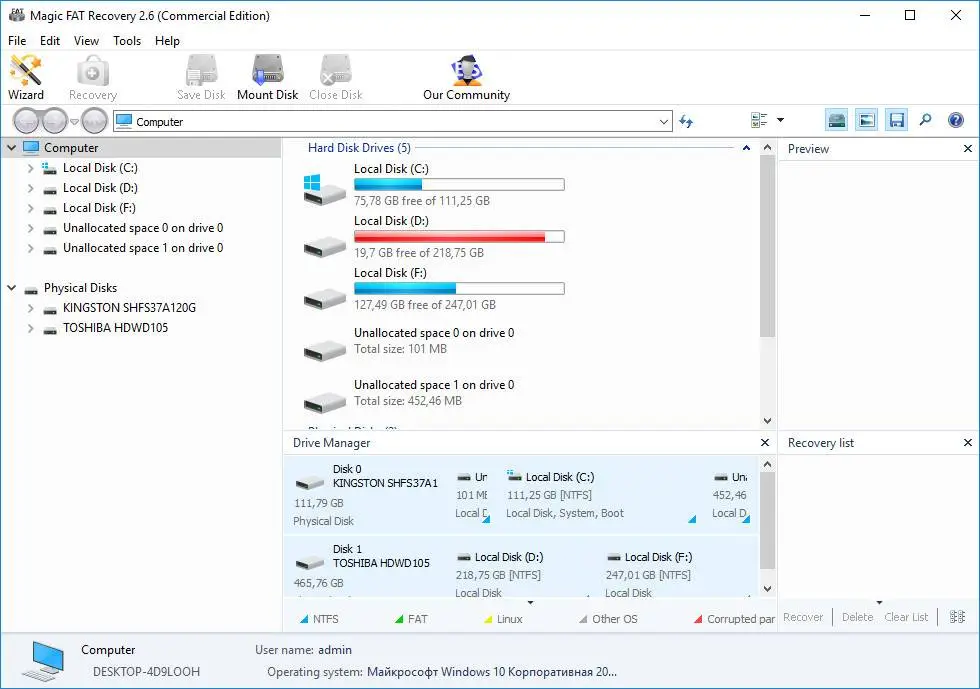
Task: Click Drive Manager scrollbar down arrow
Action: 768,589
